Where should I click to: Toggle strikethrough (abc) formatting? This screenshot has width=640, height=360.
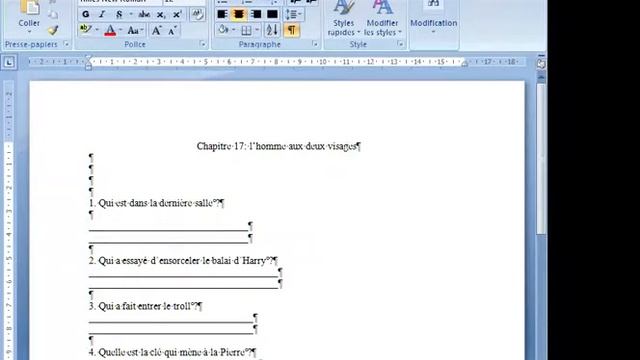tap(144, 15)
